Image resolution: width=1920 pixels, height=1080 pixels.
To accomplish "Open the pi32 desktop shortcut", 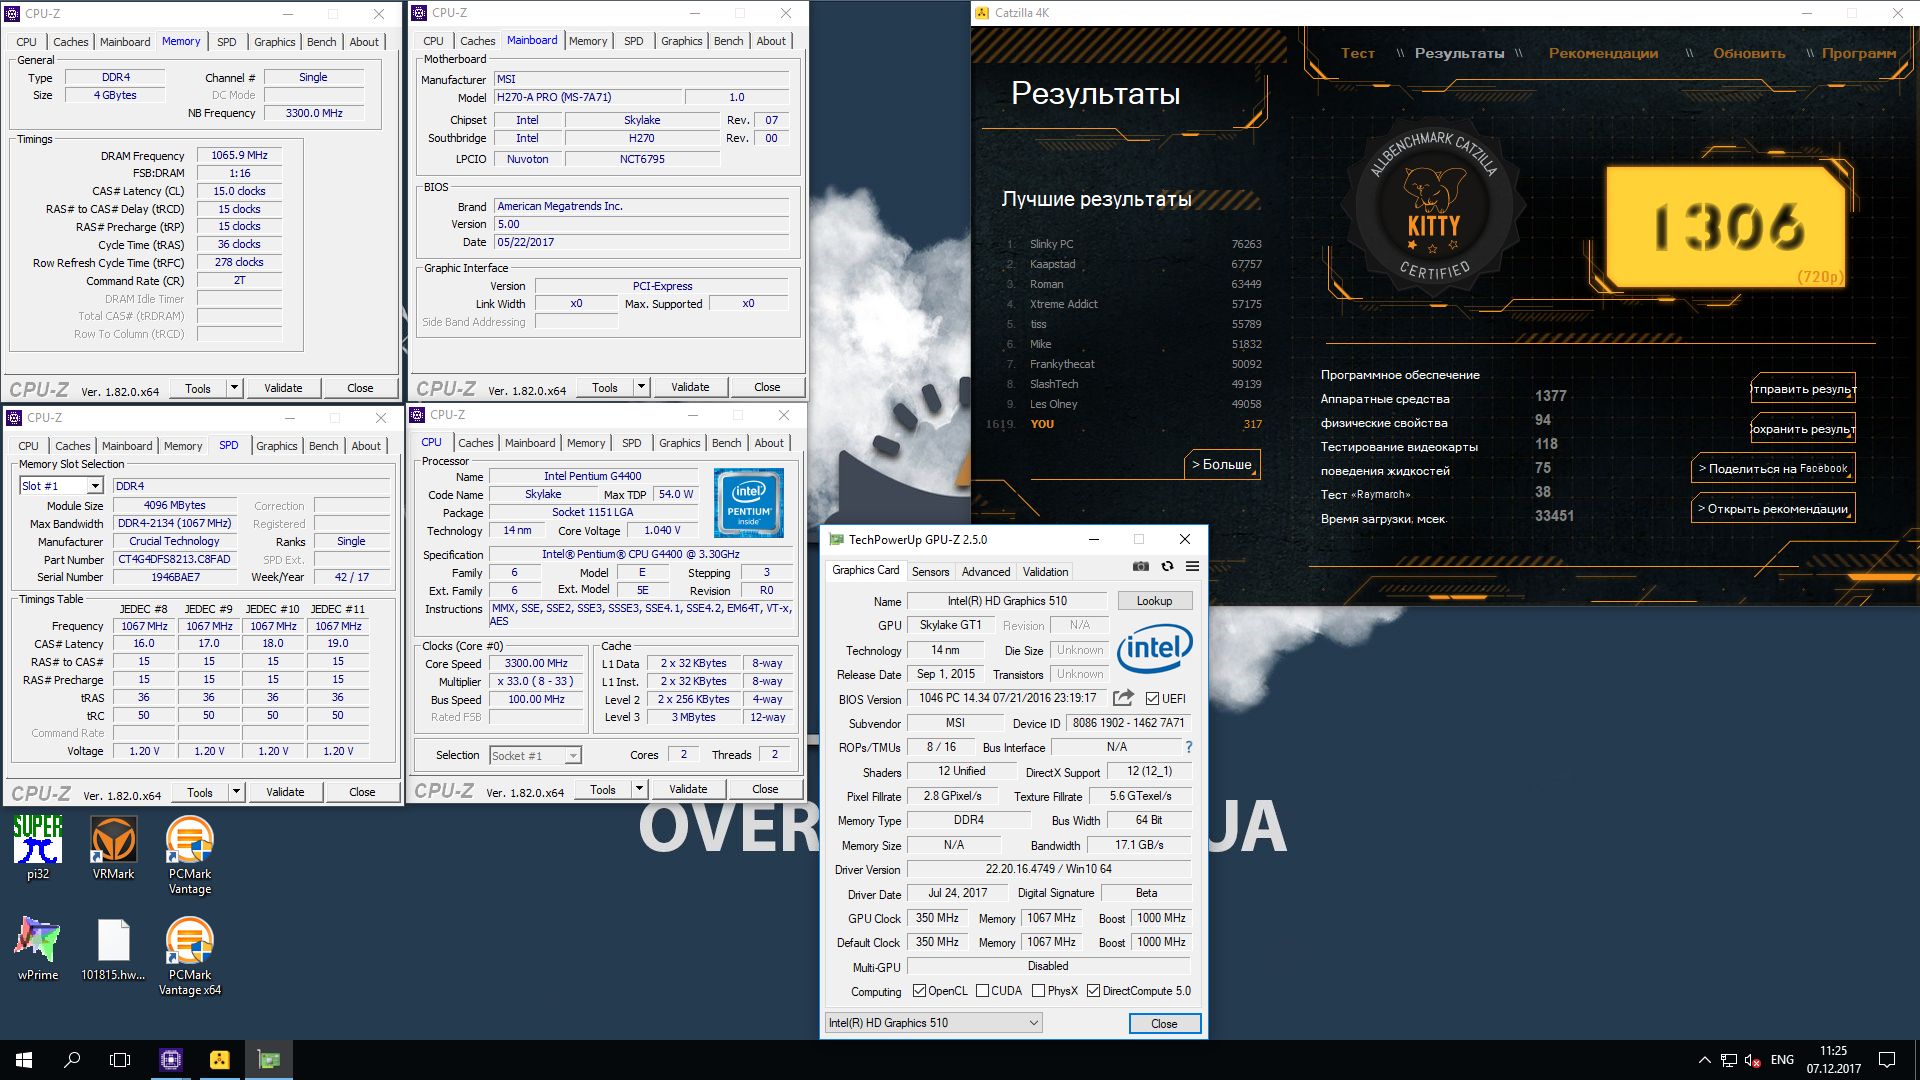I will click(x=38, y=847).
